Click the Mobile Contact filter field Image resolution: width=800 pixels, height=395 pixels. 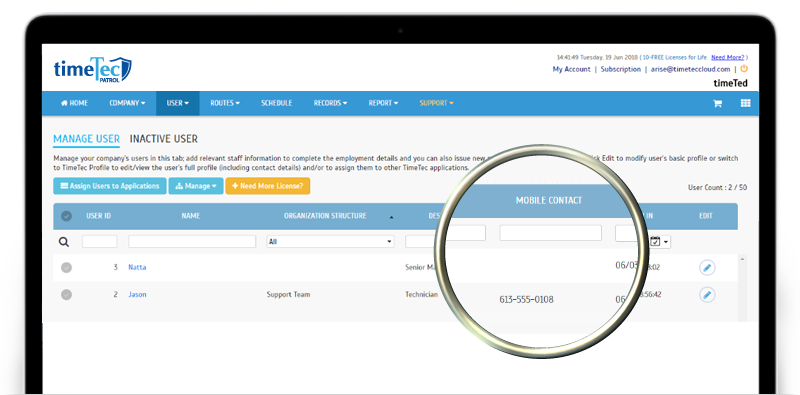click(x=551, y=233)
